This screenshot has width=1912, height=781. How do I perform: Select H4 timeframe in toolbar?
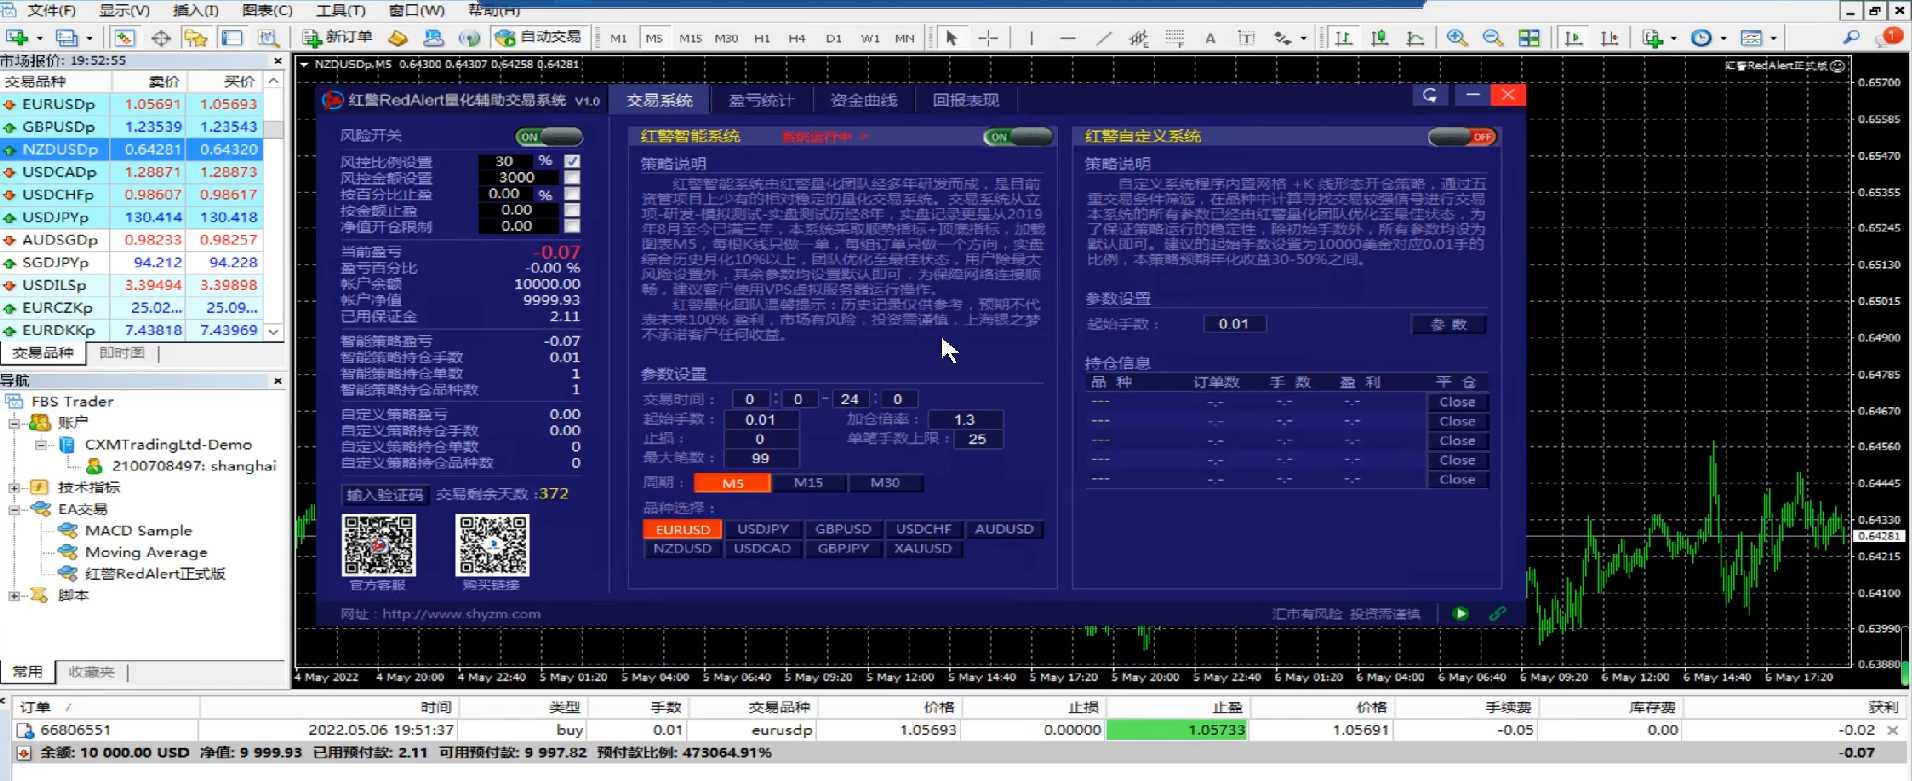[x=797, y=38]
